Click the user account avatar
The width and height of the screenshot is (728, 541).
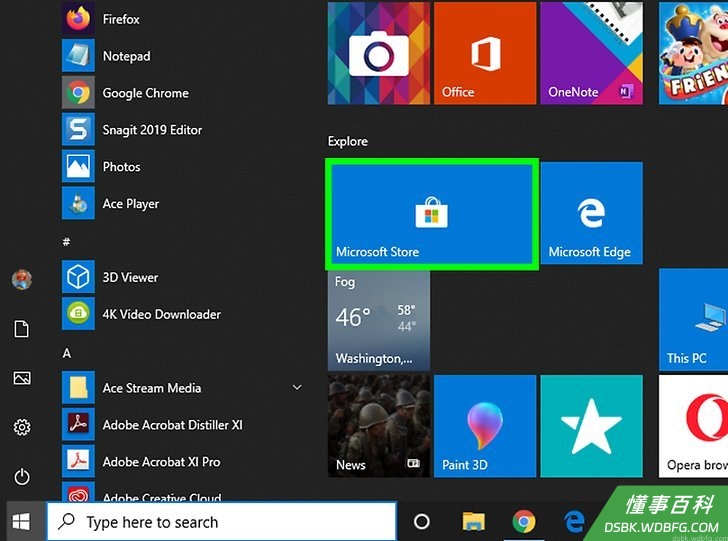[x=22, y=280]
